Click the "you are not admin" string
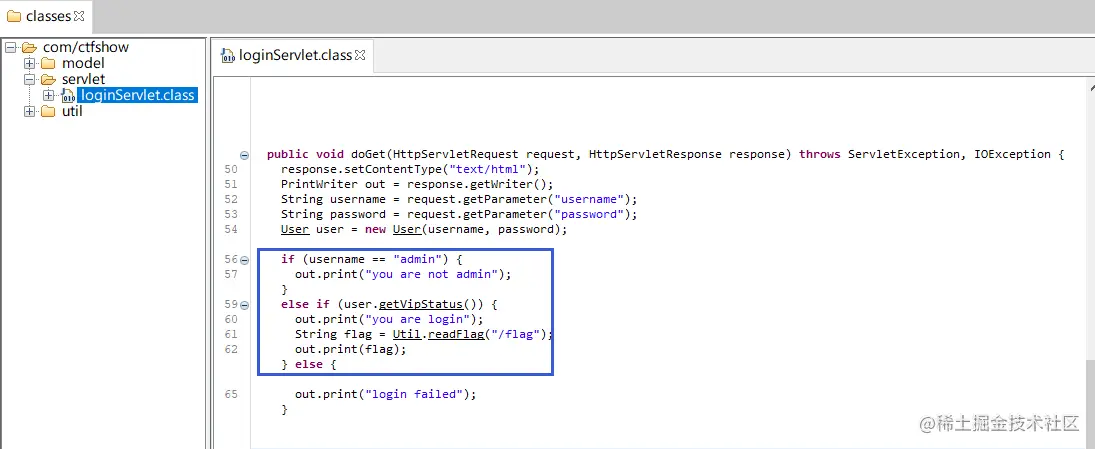Viewport: 1095px width, 449px height. (432, 274)
